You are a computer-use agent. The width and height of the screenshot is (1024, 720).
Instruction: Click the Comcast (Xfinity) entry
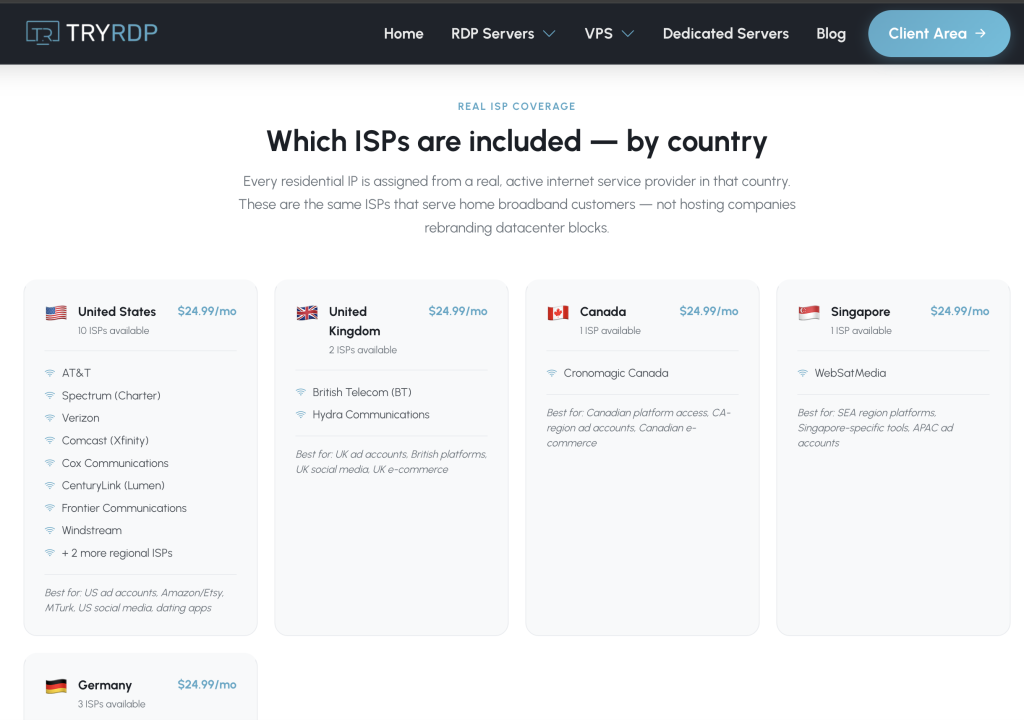105,440
